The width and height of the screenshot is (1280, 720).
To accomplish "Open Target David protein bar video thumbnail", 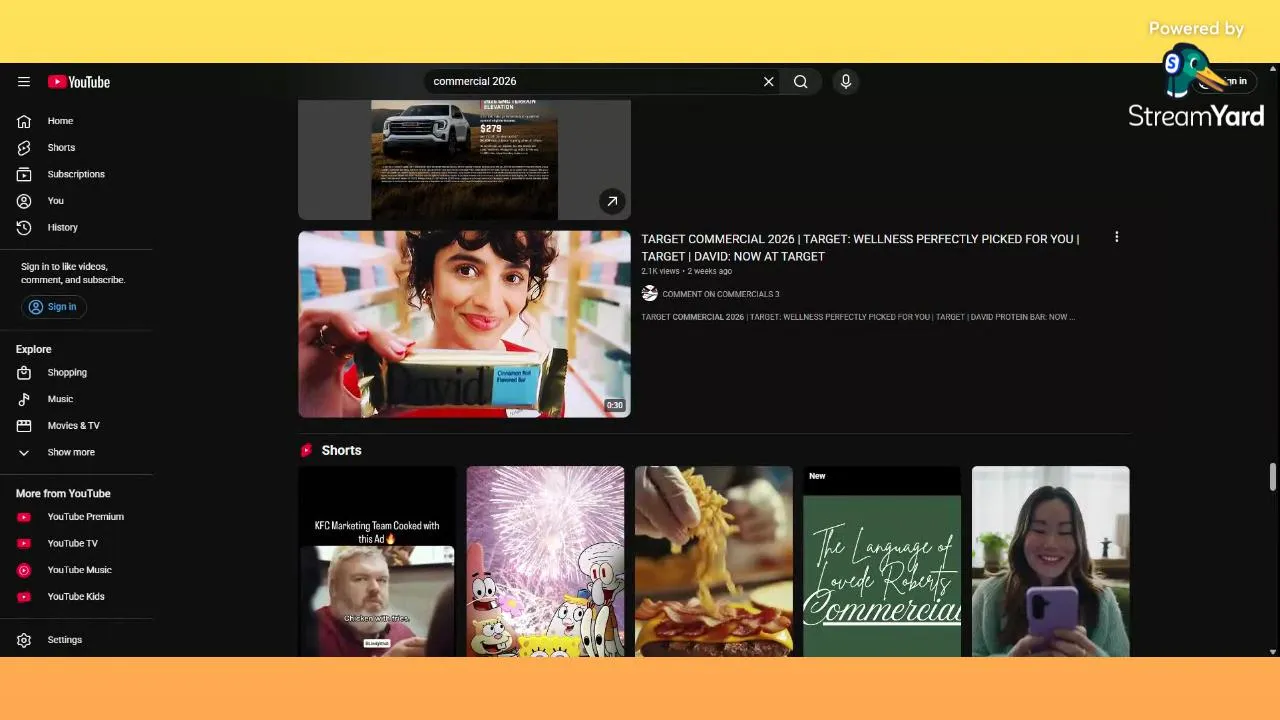I will pos(464,324).
